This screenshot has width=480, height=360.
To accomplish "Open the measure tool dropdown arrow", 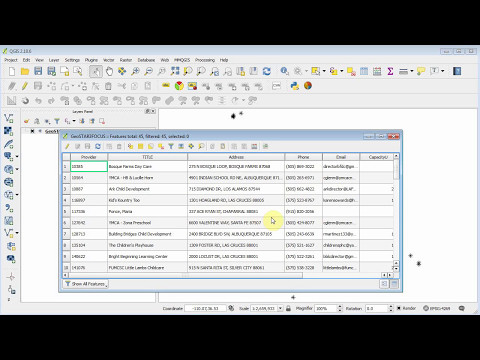I will pyautogui.click(x=412, y=71).
